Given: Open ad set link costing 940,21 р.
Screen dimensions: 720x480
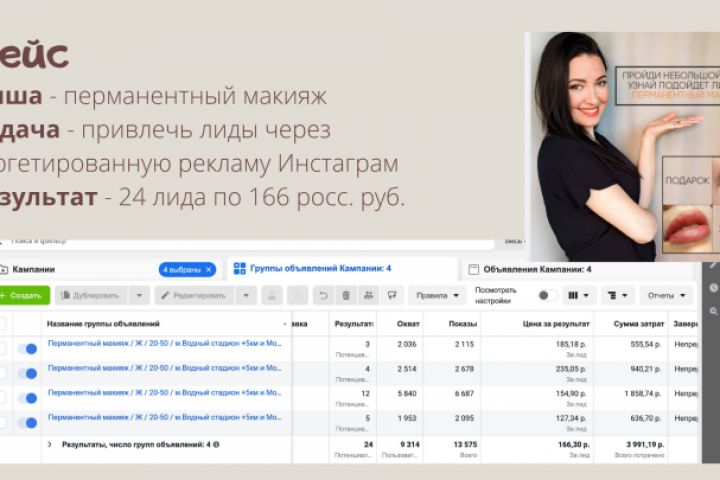Looking at the screenshot, I should click(x=165, y=368).
